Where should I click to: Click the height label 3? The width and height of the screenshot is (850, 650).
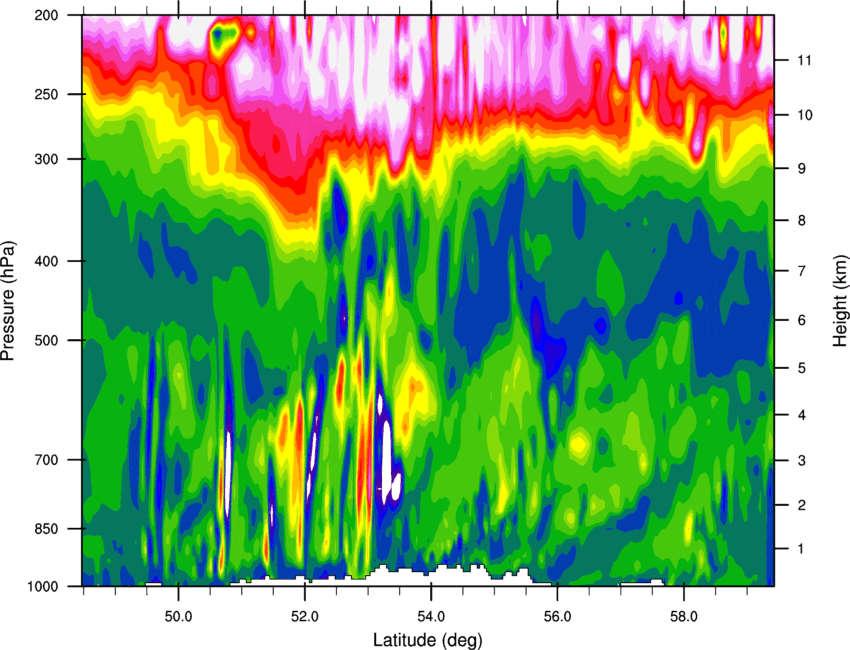tap(801, 461)
